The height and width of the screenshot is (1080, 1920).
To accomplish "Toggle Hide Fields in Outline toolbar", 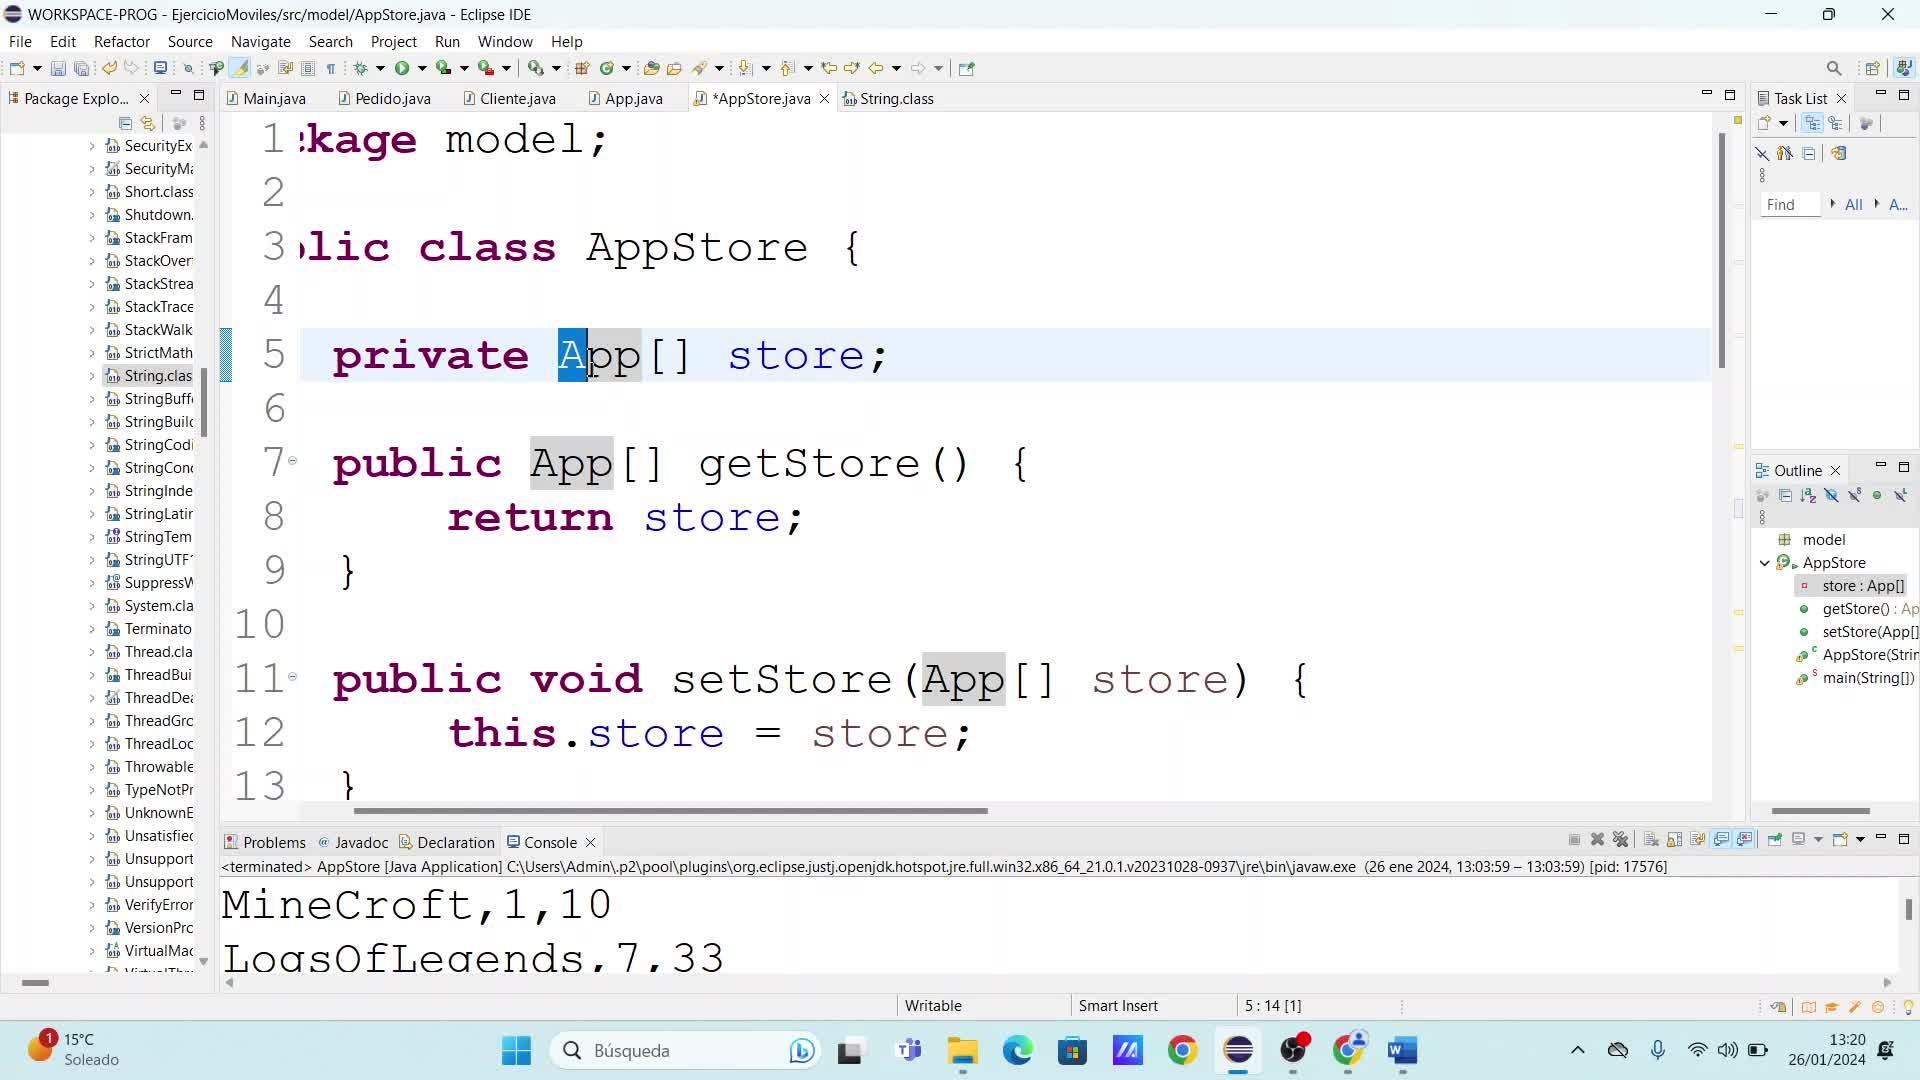I will click(1831, 496).
